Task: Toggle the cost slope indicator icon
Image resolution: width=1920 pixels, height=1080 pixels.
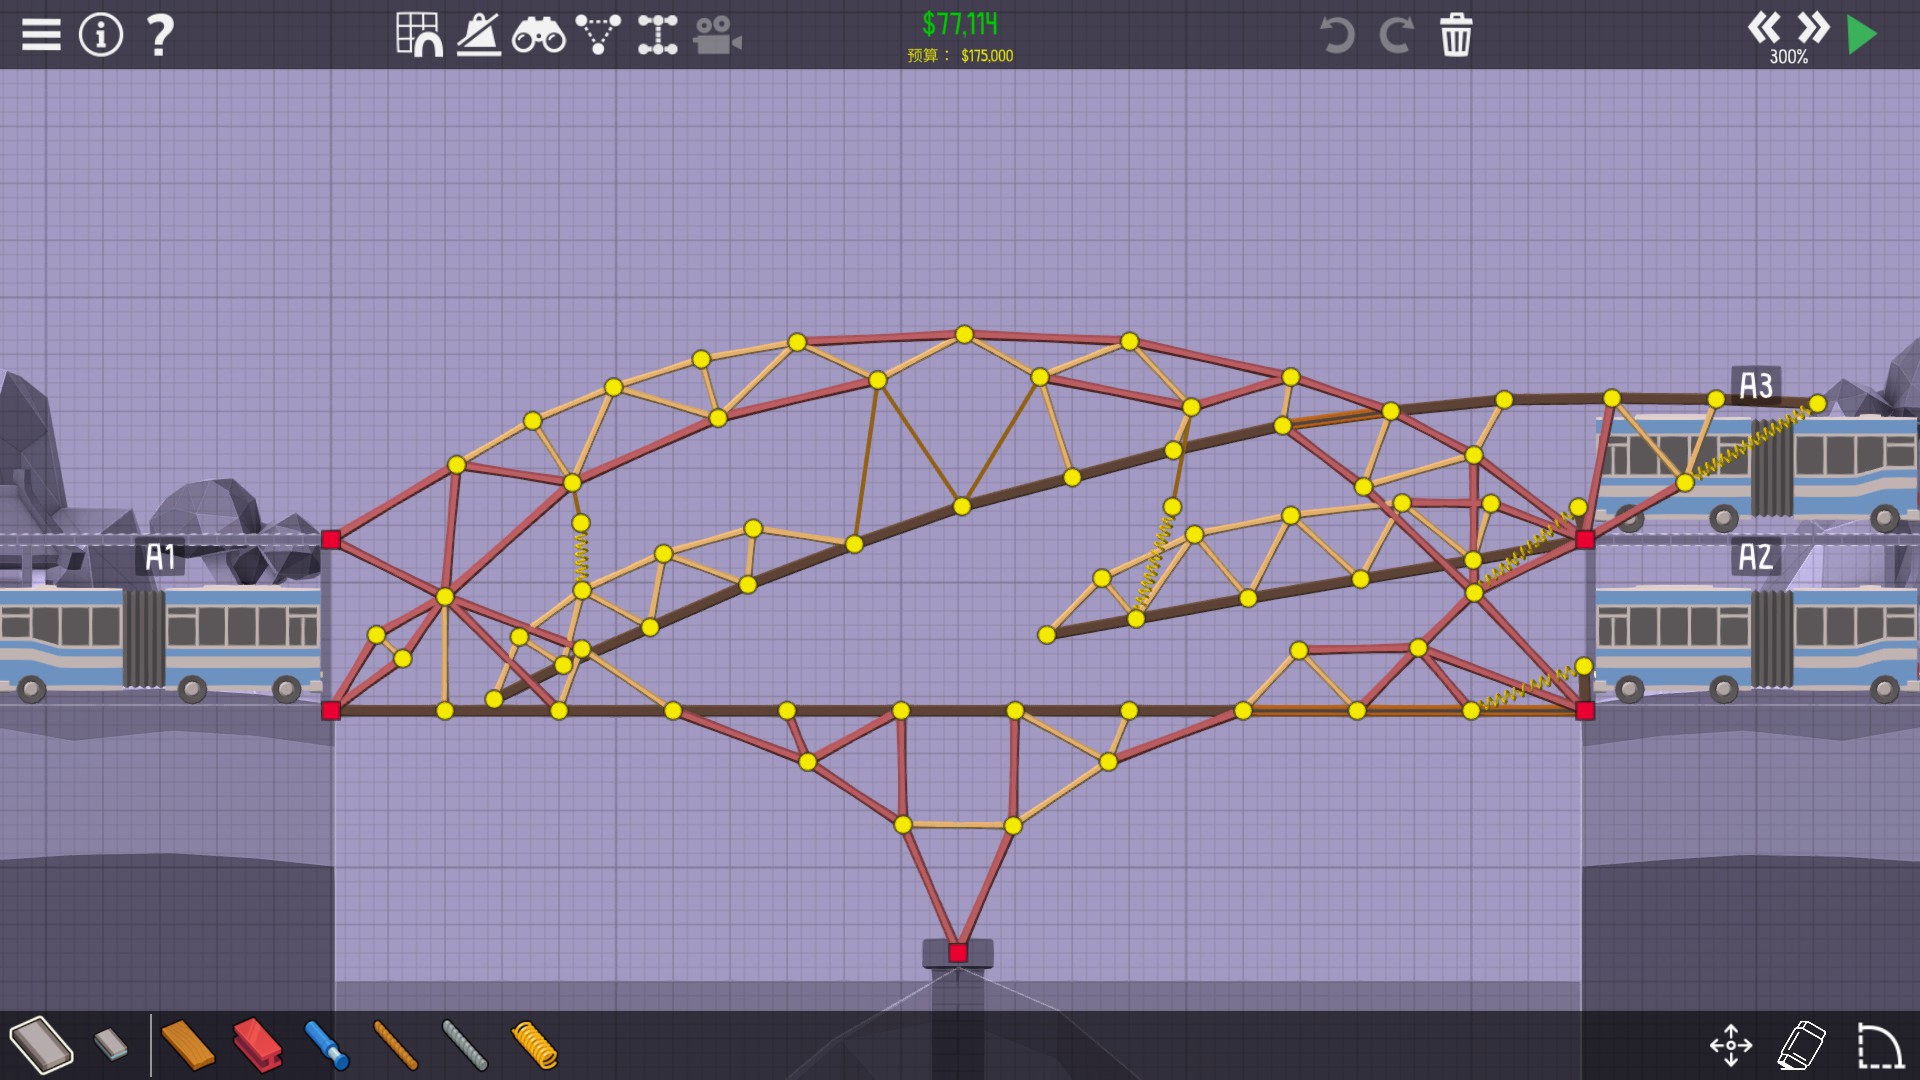Action: click(x=479, y=35)
